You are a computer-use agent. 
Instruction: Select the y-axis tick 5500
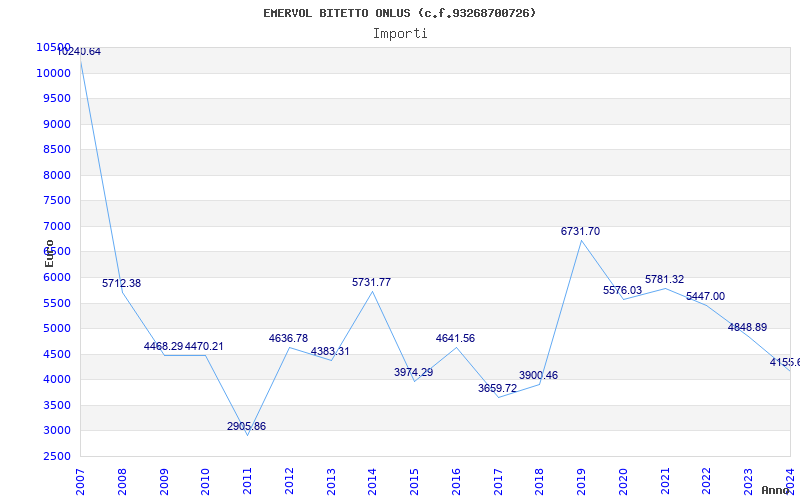click(56, 303)
